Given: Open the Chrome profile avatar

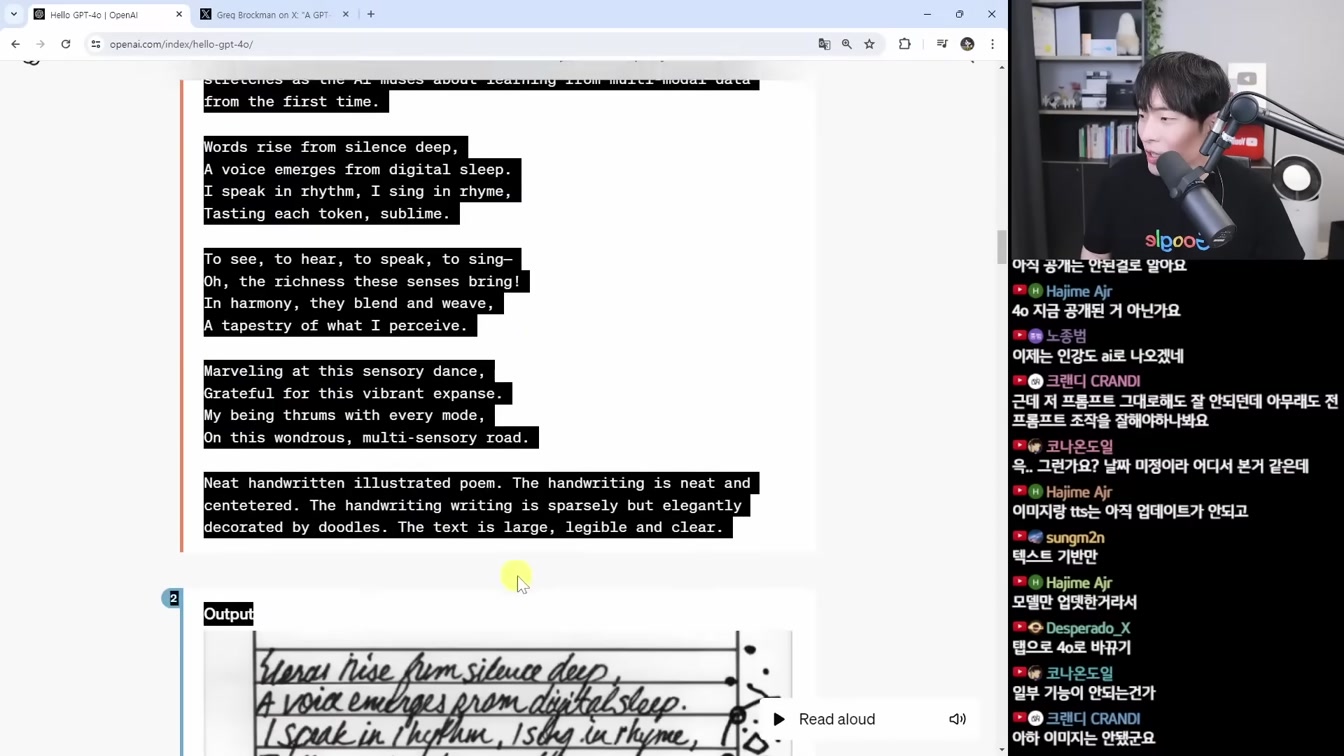Looking at the screenshot, I should (x=967, y=44).
